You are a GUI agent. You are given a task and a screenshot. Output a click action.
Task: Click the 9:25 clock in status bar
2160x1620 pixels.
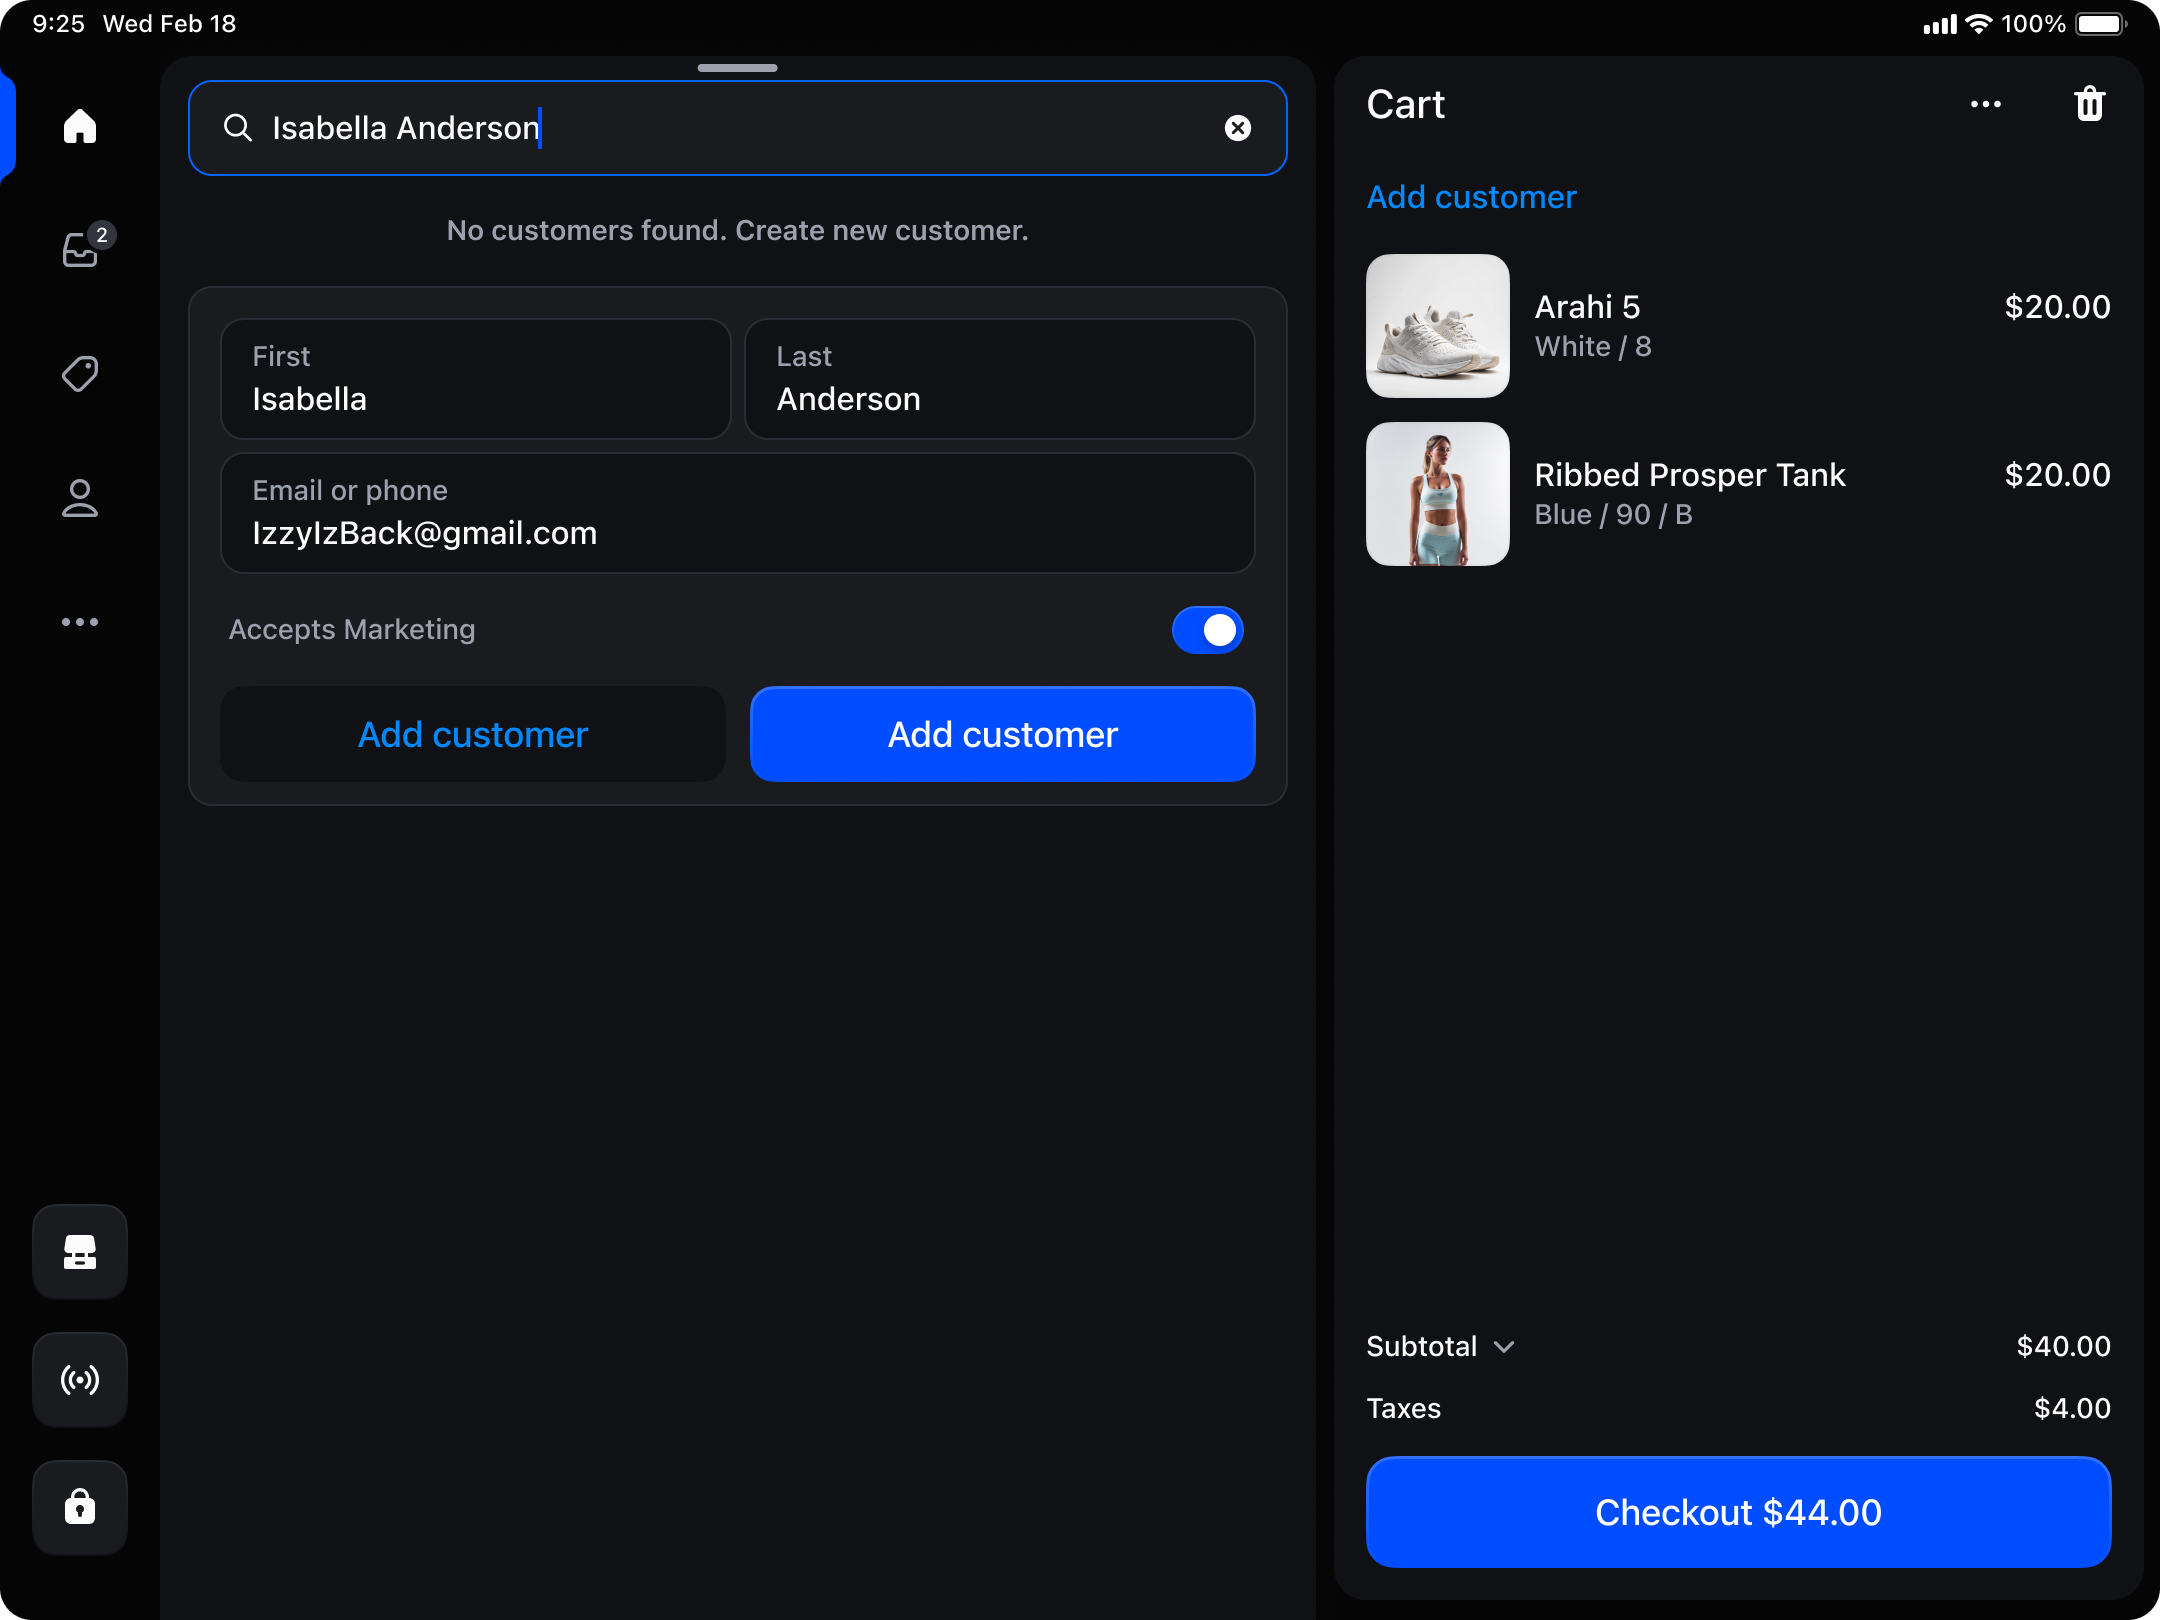(59, 24)
